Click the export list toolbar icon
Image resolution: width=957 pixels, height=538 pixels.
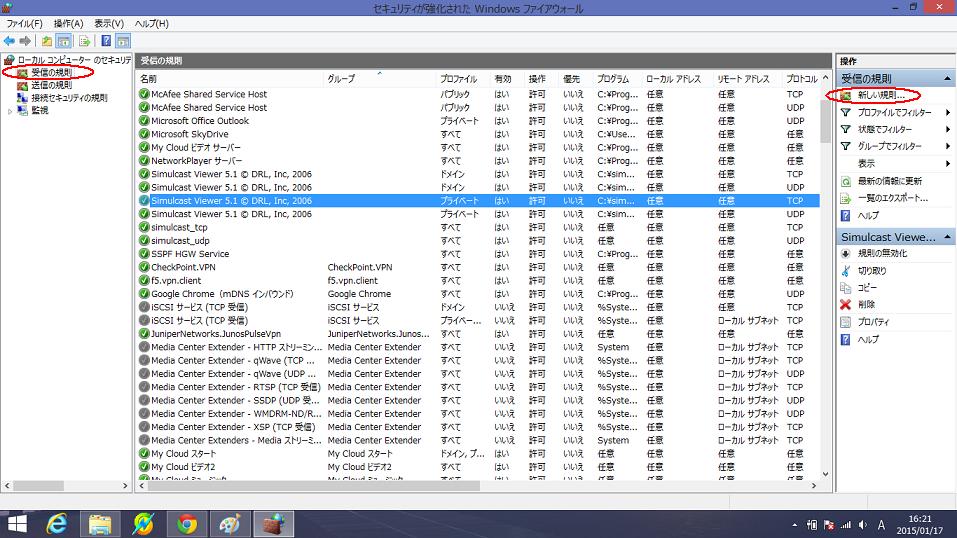click(x=84, y=41)
